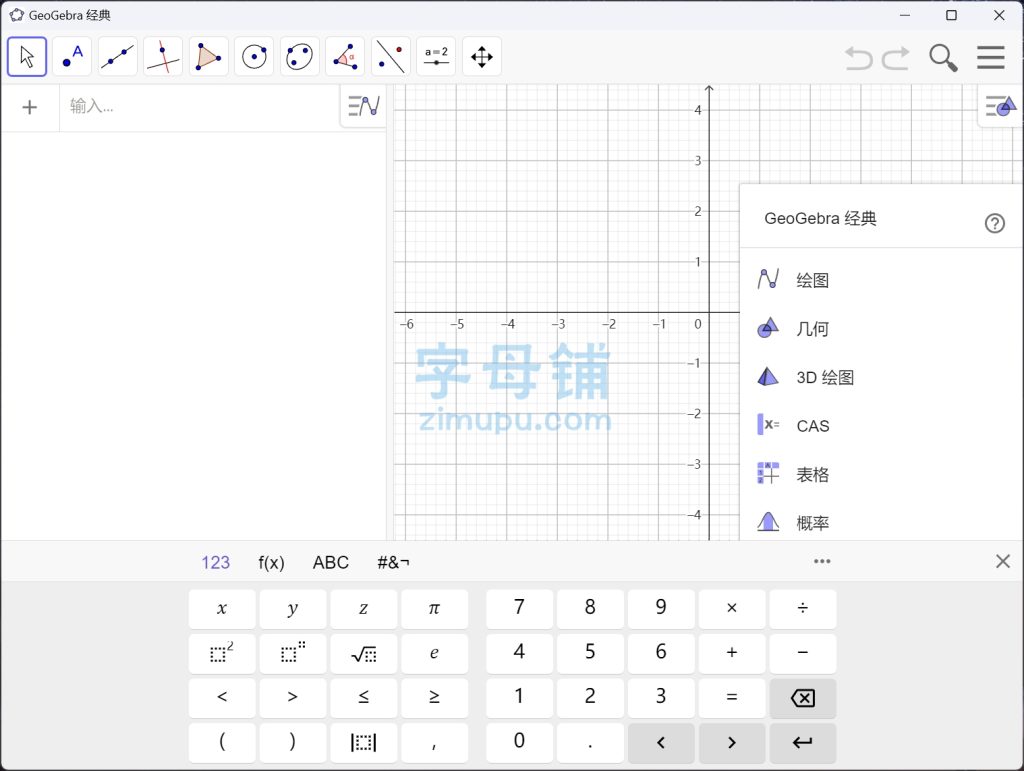Select the Slider a=2 tool
Screen dimensions: 1024x771
click(436, 57)
